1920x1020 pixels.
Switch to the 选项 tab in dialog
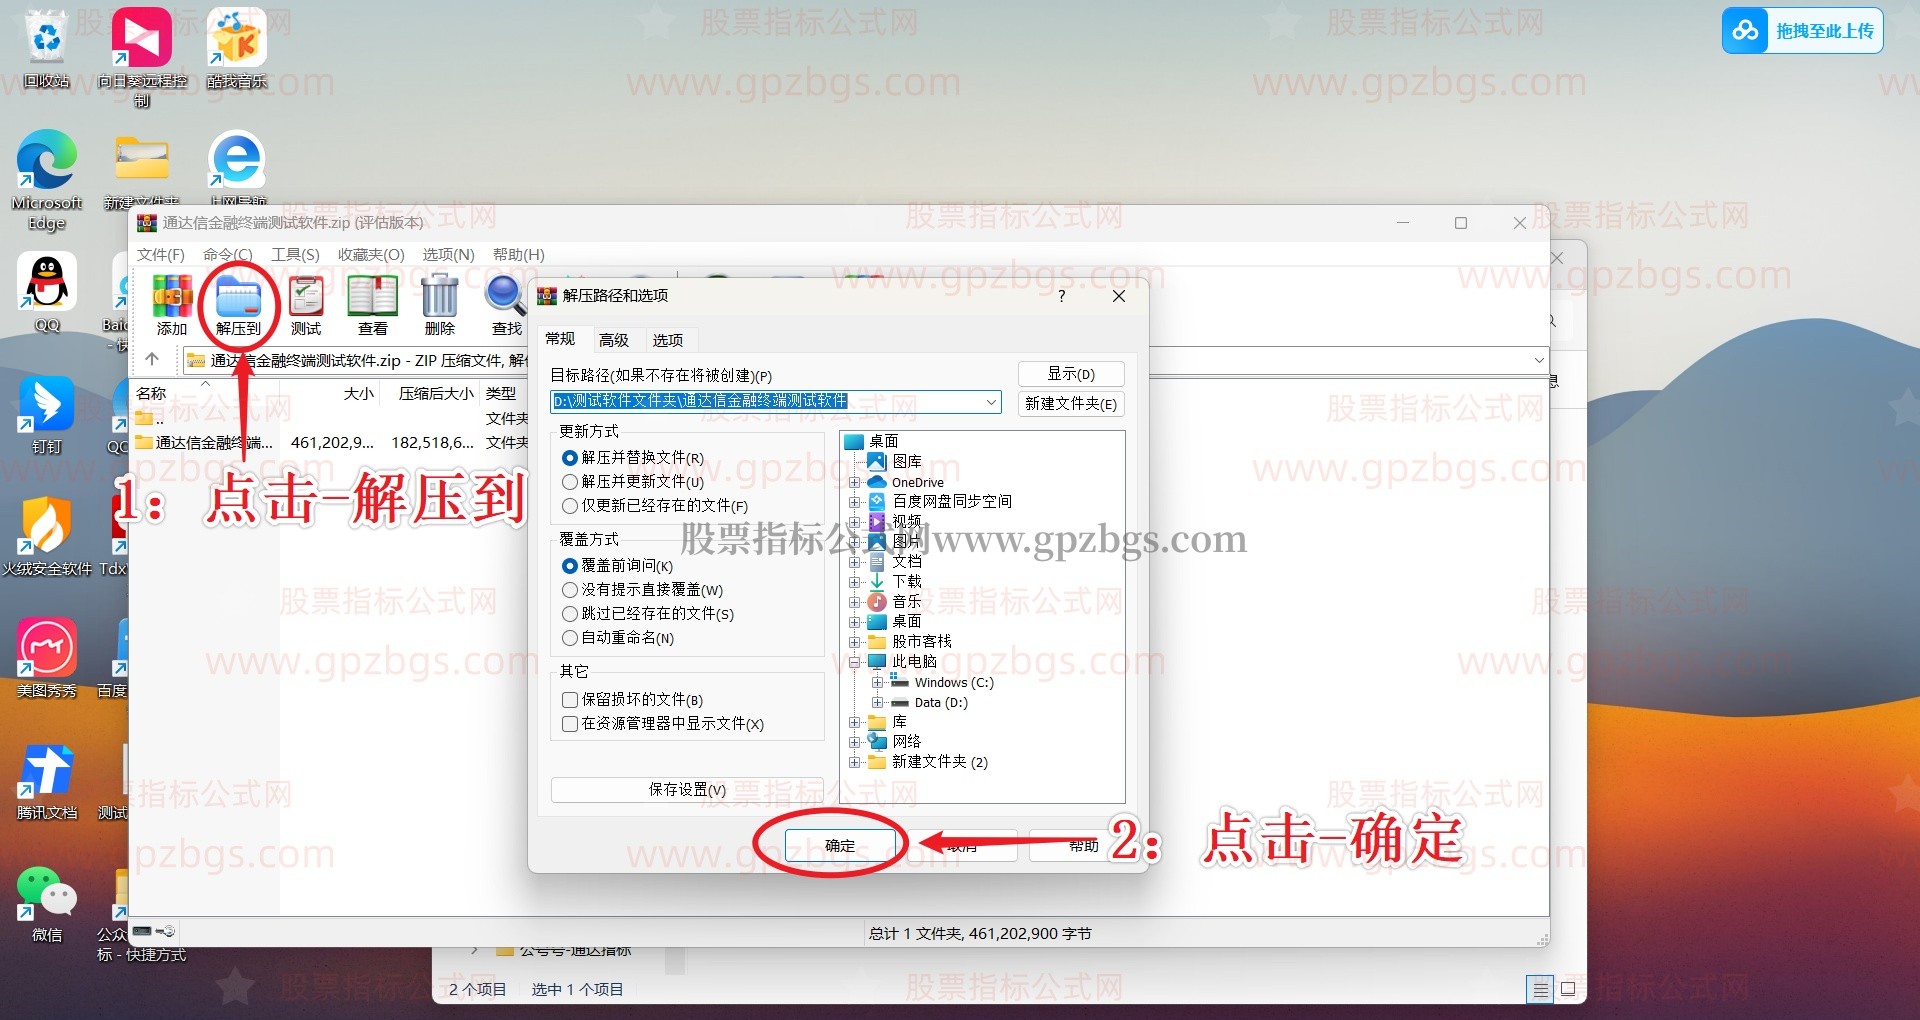[668, 340]
